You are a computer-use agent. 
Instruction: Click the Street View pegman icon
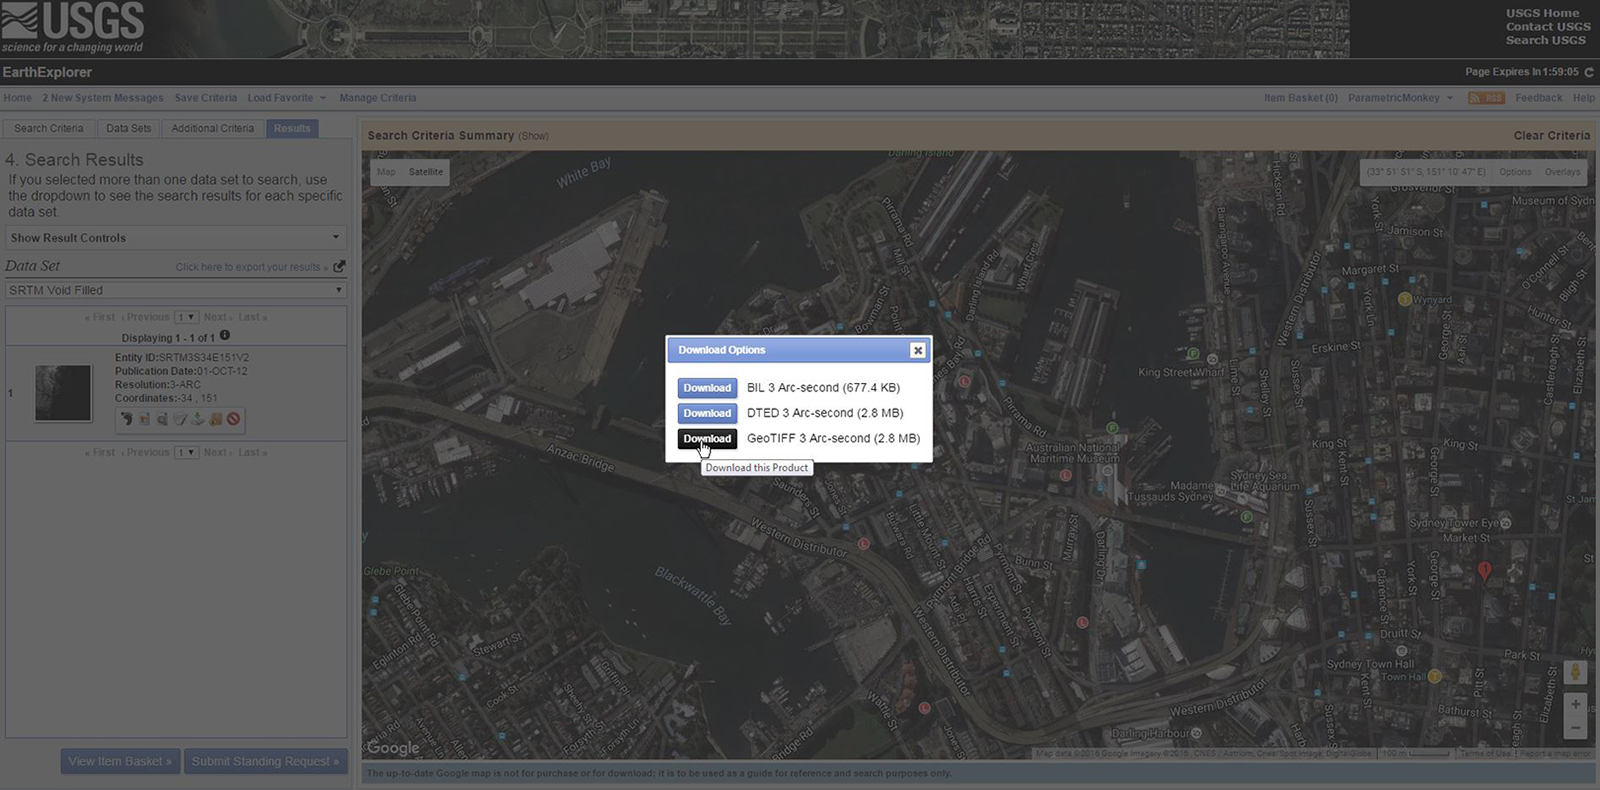point(1575,672)
